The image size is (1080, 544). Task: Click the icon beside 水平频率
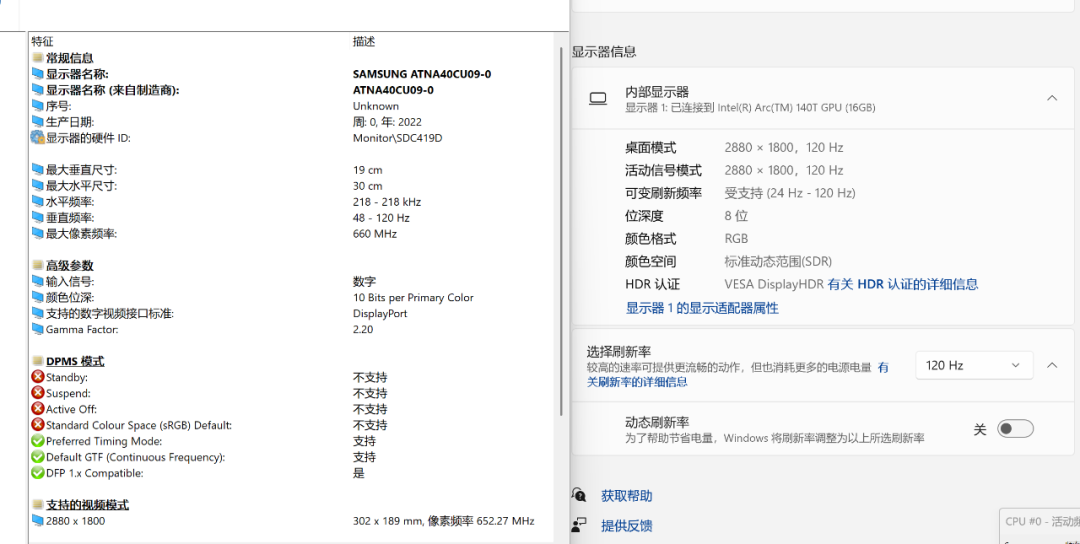coord(37,201)
